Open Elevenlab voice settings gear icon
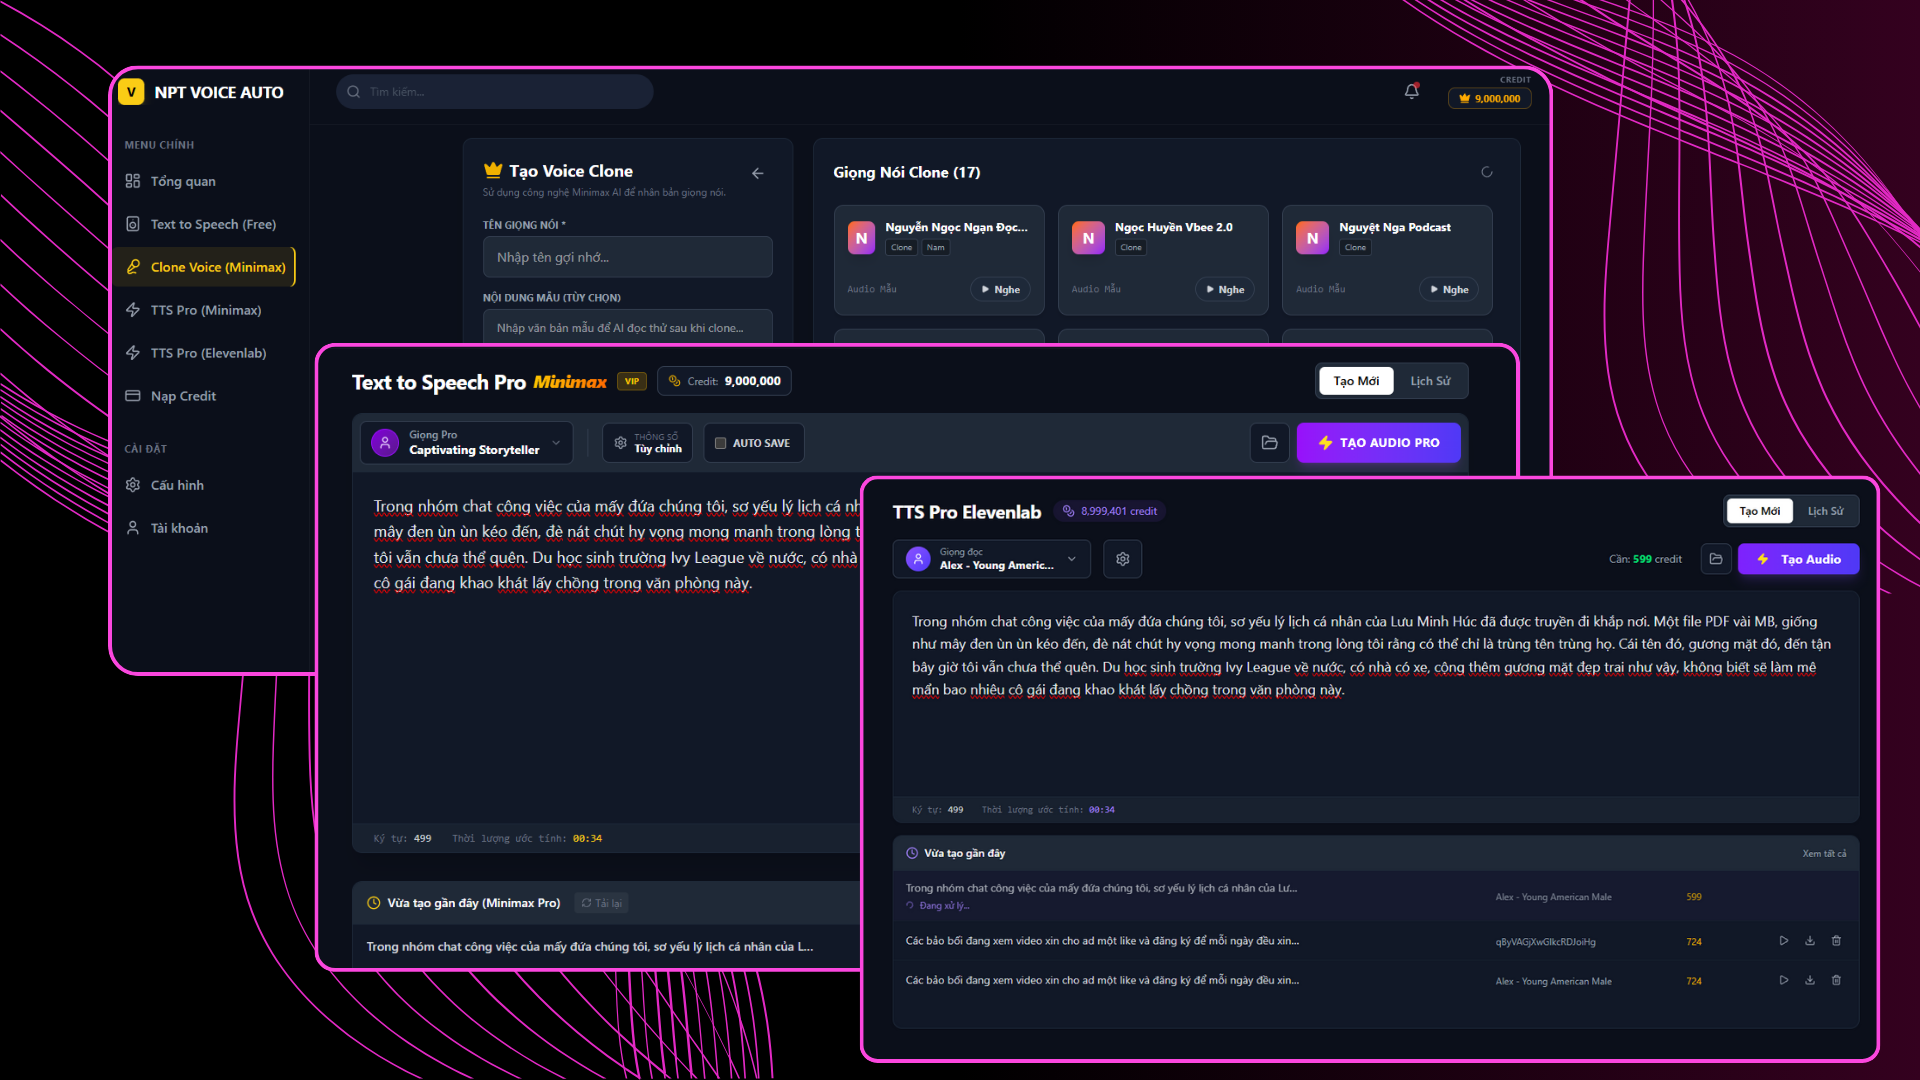The width and height of the screenshot is (1920, 1080). tap(1122, 559)
